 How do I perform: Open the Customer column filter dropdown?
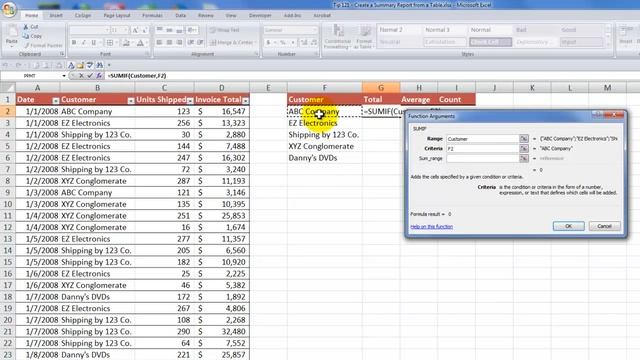[x=131, y=100]
